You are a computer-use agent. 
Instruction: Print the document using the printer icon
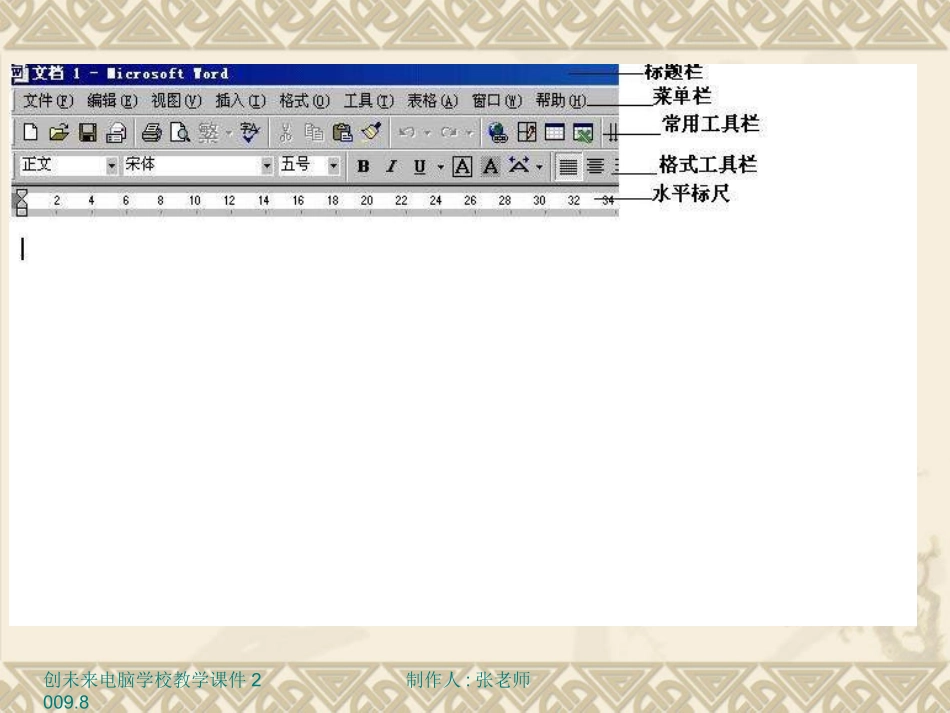[151, 132]
